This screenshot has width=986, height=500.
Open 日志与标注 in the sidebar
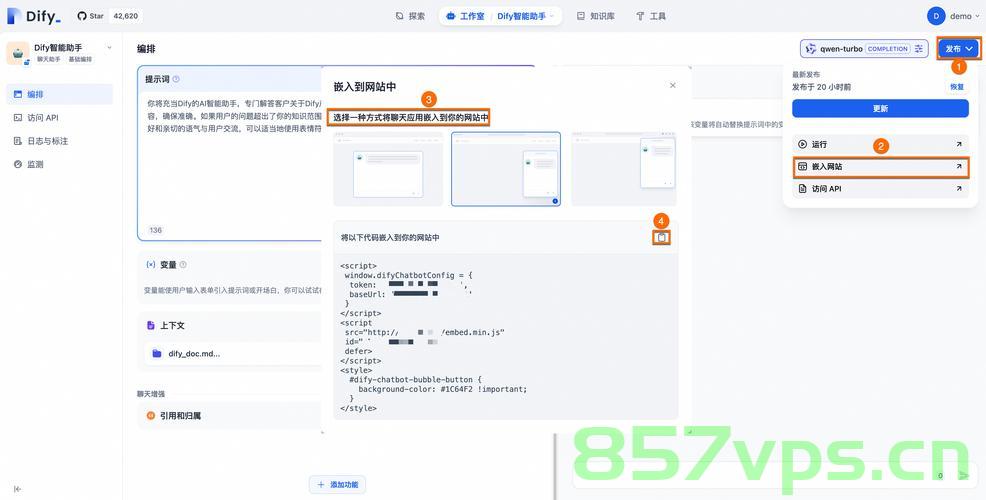[x=60, y=141]
